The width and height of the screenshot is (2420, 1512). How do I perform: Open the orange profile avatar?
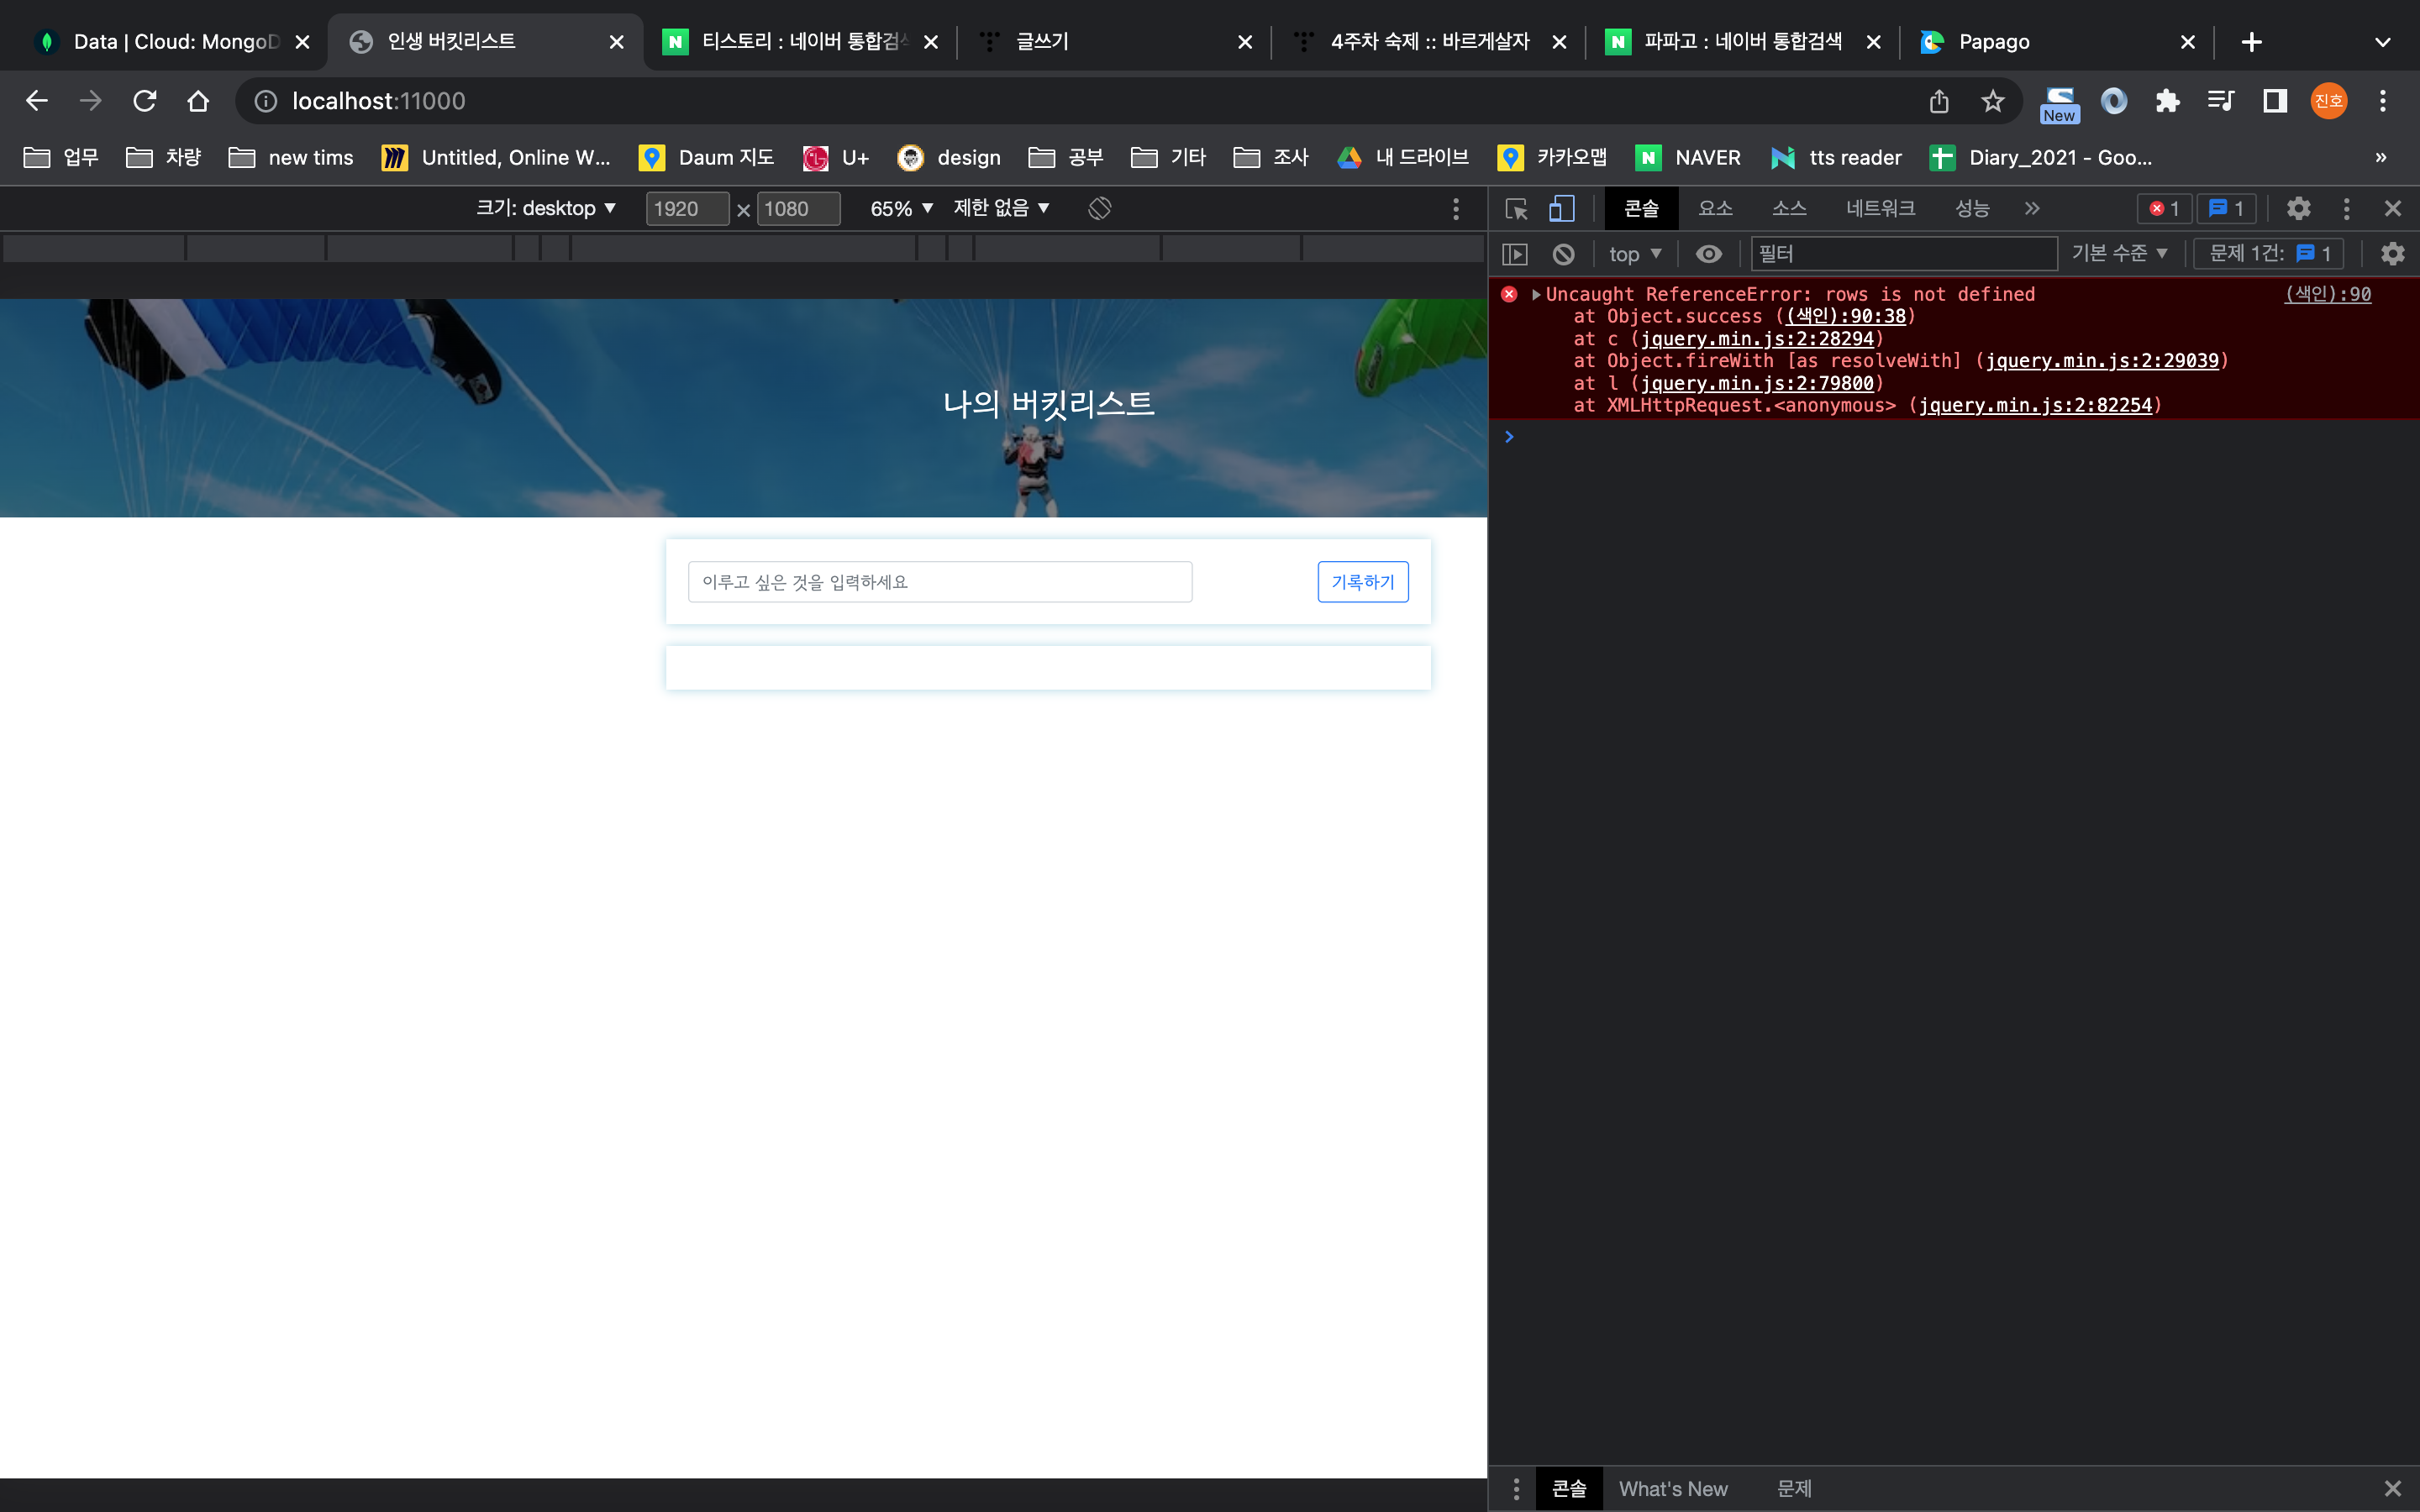tap(2329, 101)
